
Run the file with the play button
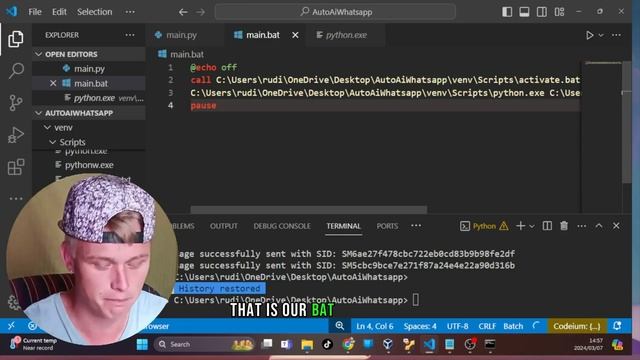(x=589, y=35)
